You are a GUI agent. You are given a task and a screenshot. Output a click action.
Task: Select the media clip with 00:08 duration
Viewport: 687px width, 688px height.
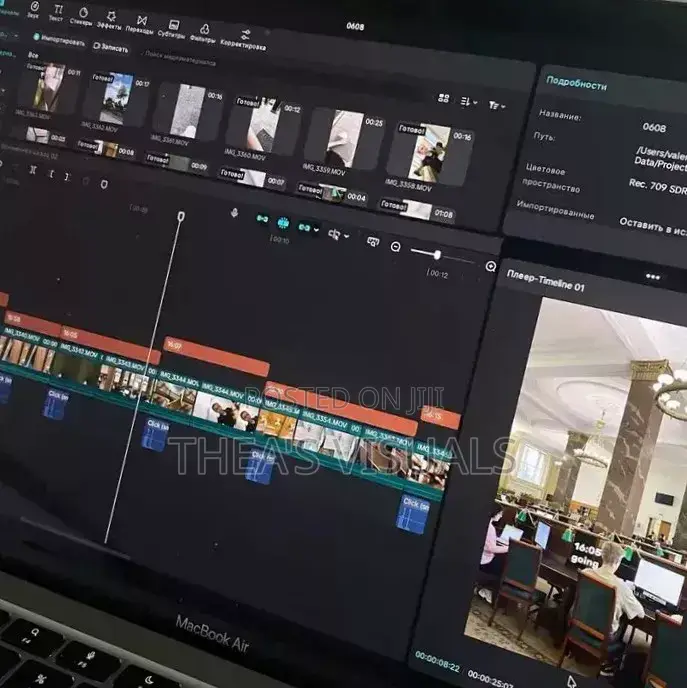click(106, 148)
